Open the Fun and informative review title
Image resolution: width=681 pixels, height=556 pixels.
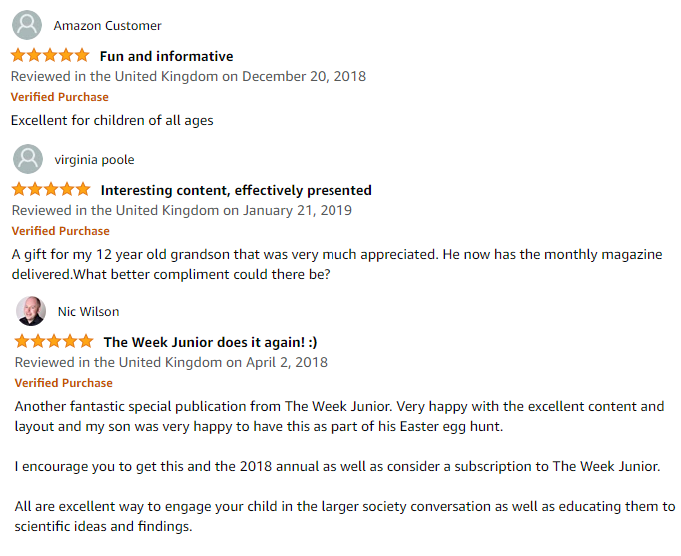point(166,56)
